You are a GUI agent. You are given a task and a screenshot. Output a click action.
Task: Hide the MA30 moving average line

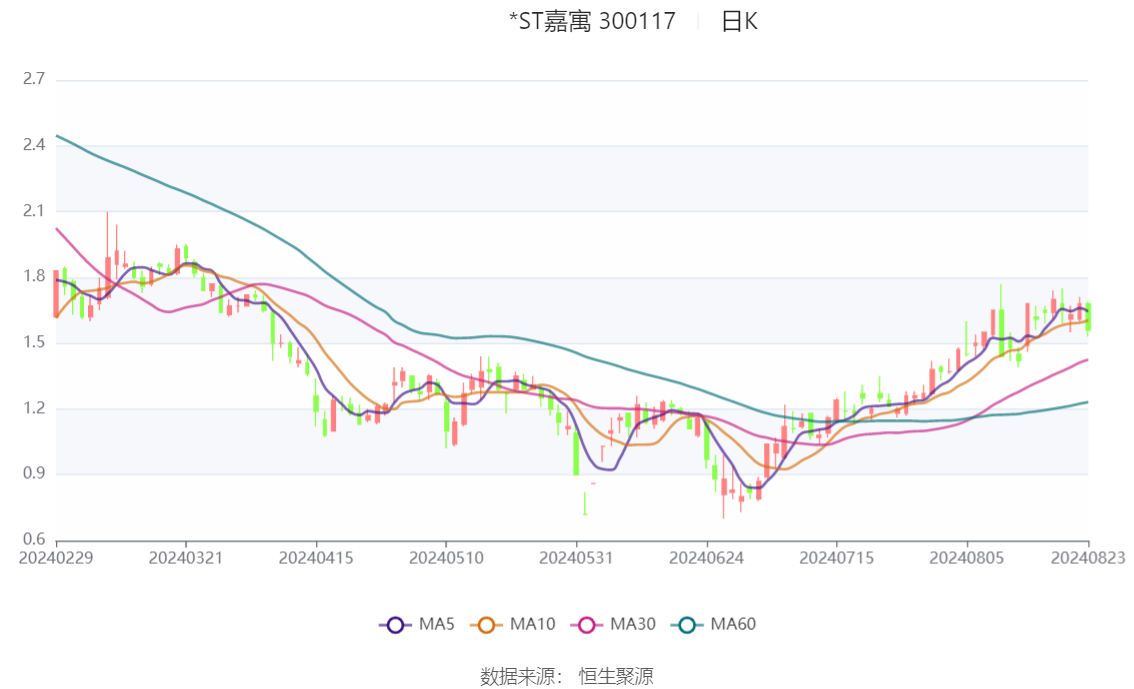(587, 625)
